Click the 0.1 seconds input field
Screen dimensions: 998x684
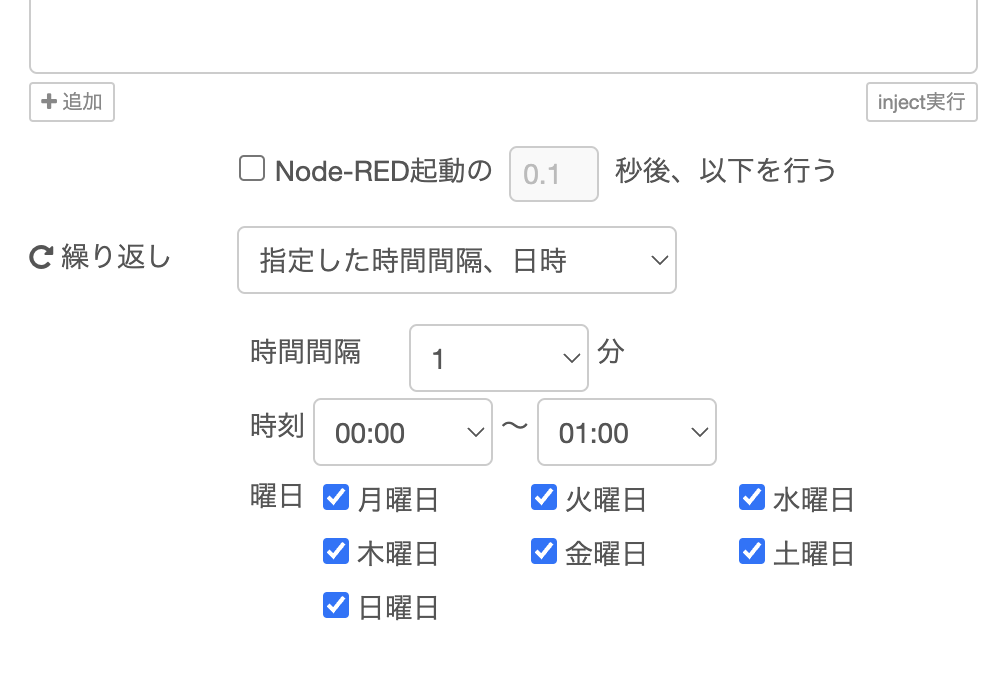click(554, 174)
